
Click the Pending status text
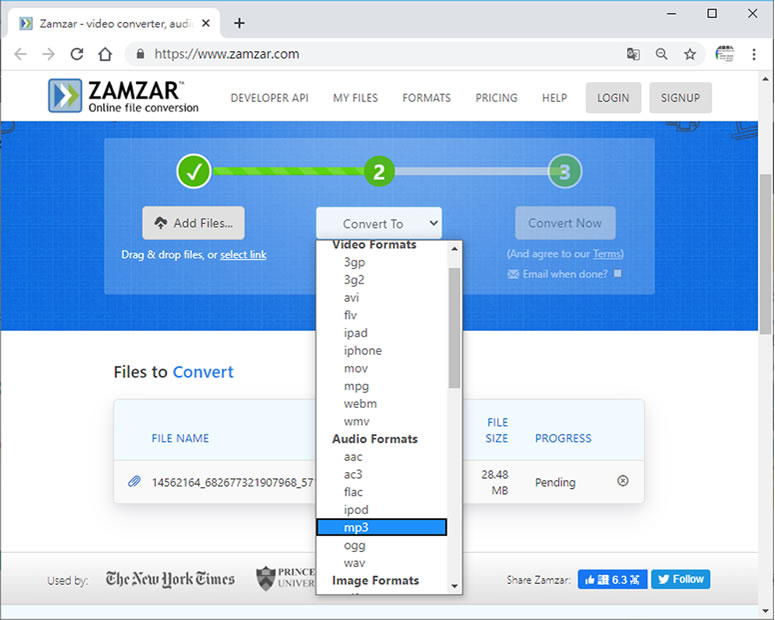pyautogui.click(x=555, y=482)
